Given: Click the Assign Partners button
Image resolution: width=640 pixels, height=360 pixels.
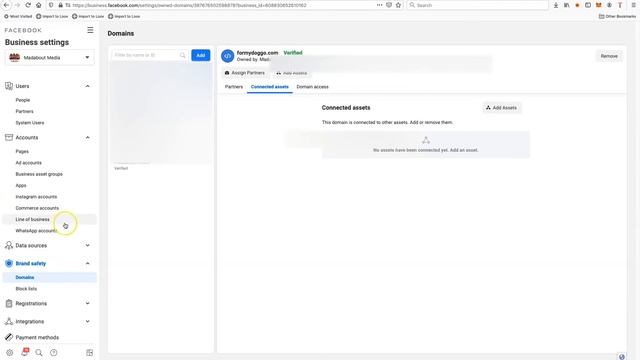Looking at the screenshot, I should click(x=245, y=73).
